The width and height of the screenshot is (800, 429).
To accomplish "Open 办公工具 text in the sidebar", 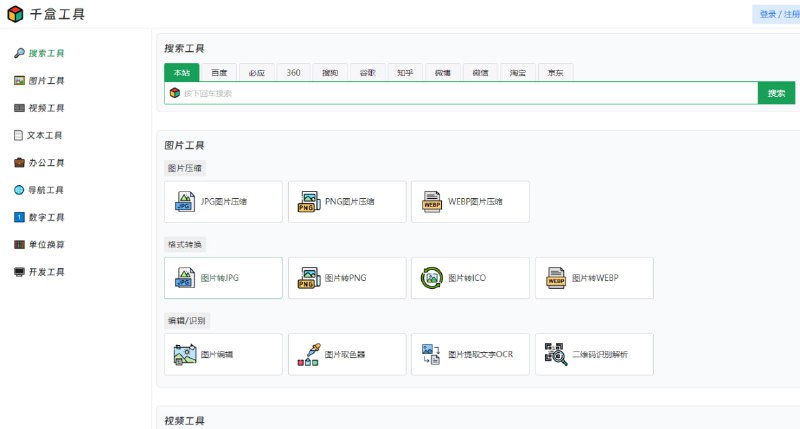I will 46,163.
